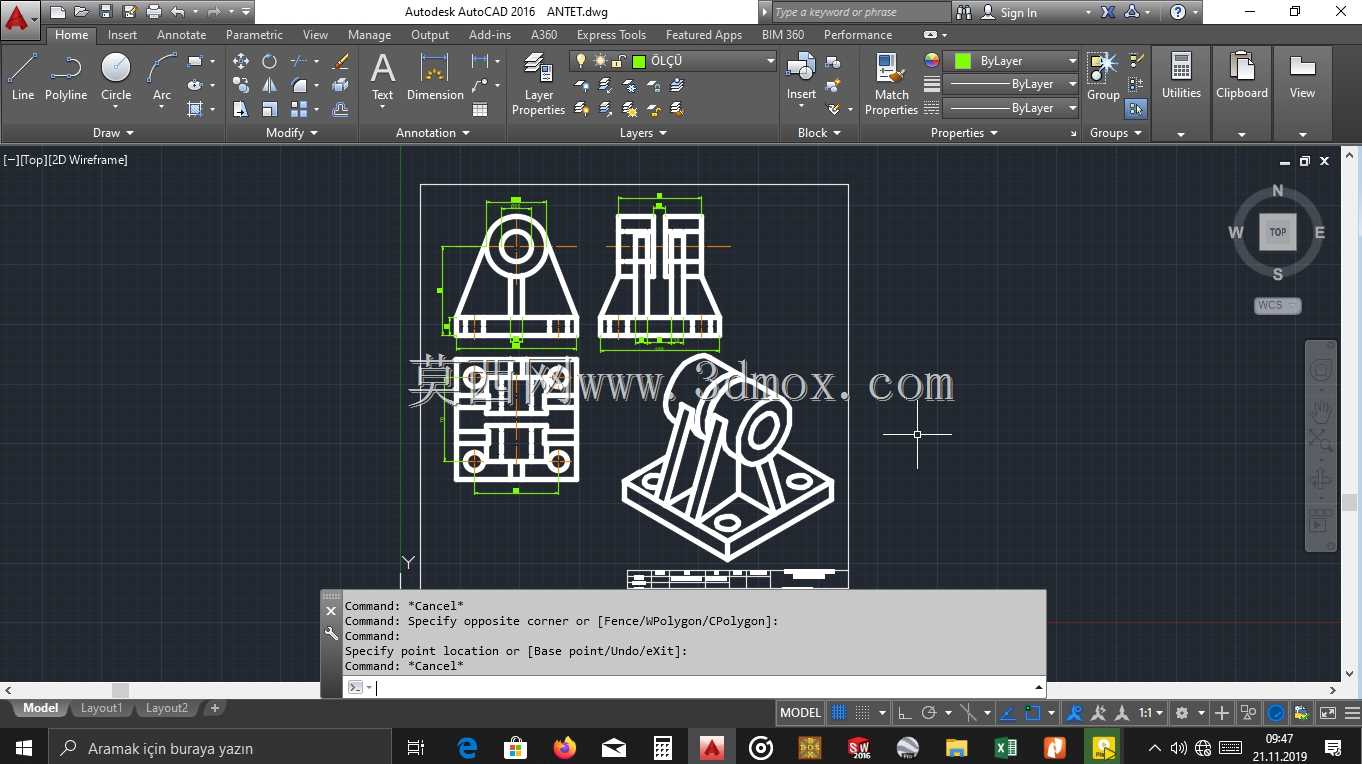1362x764 pixels.
Task: Open the ÖLÇÜ layer dropdown list
Action: click(770, 61)
